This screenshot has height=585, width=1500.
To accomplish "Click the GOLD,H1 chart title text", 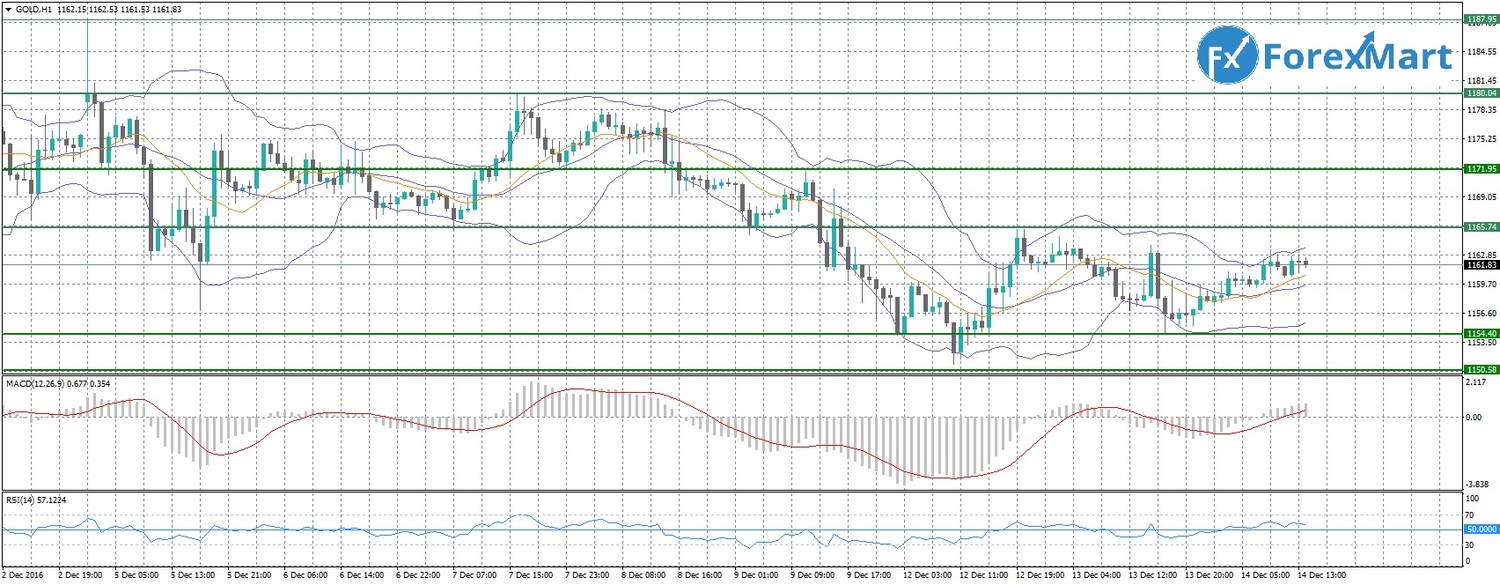I will tap(36, 9).
